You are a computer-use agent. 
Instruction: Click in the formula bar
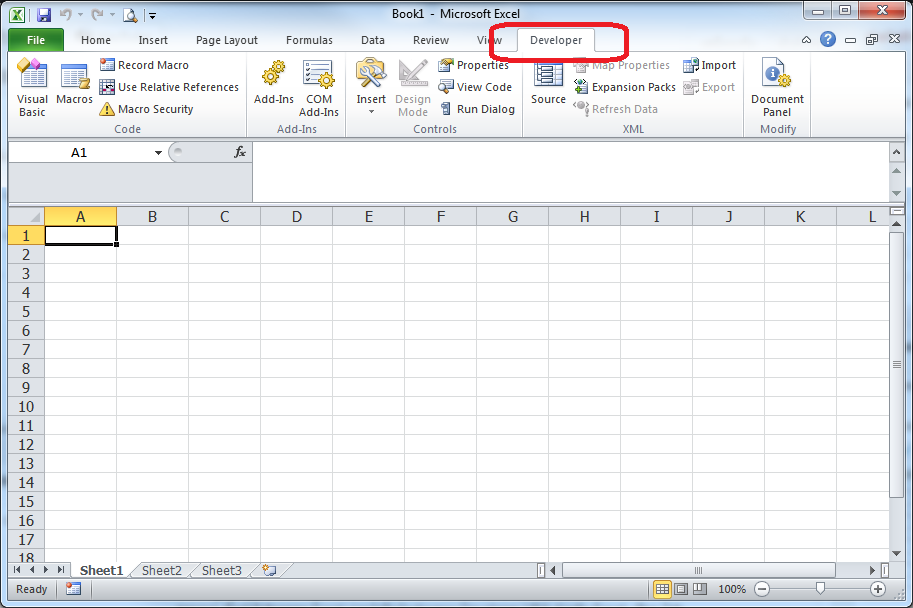(x=571, y=172)
